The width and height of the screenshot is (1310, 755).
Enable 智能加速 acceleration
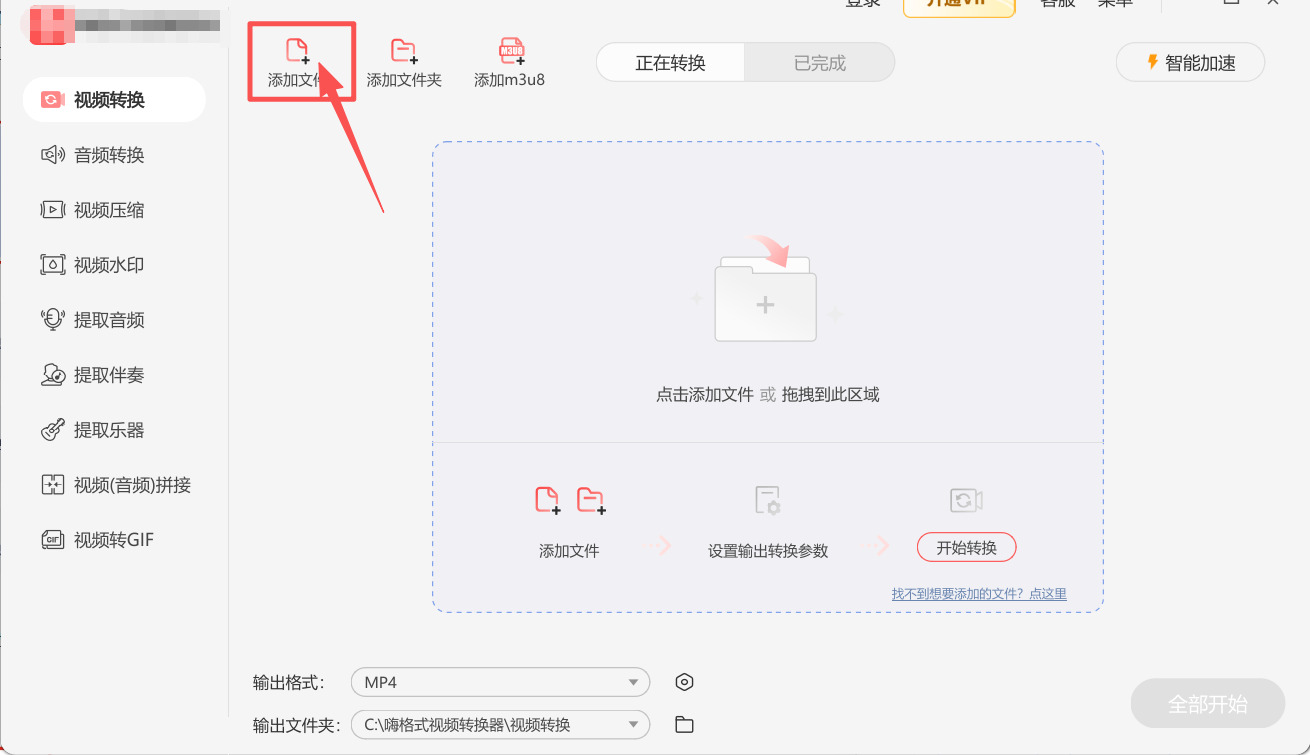coord(1190,61)
